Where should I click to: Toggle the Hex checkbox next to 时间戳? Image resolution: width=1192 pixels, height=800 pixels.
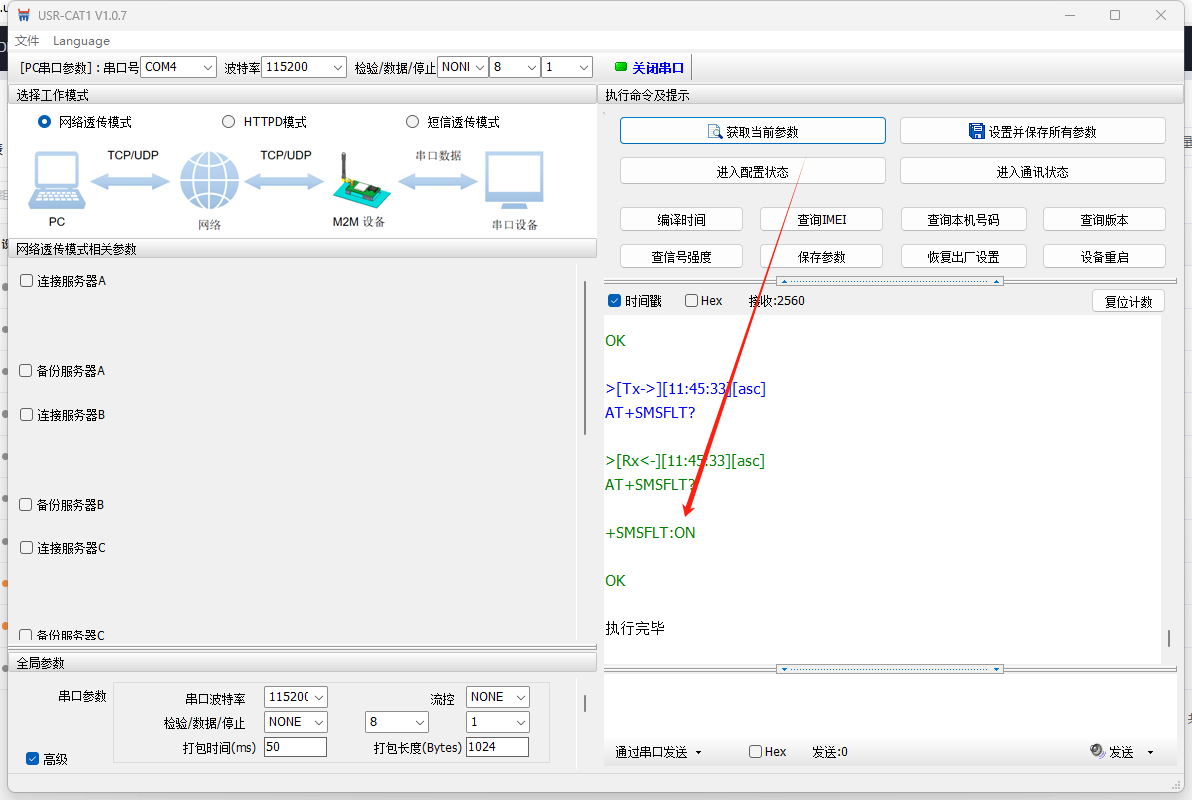pos(691,301)
